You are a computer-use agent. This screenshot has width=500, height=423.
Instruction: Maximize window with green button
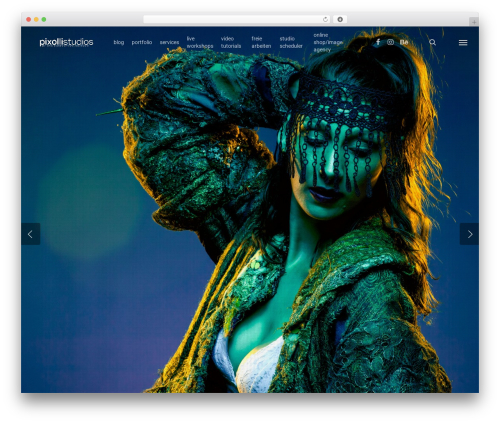coord(44,19)
